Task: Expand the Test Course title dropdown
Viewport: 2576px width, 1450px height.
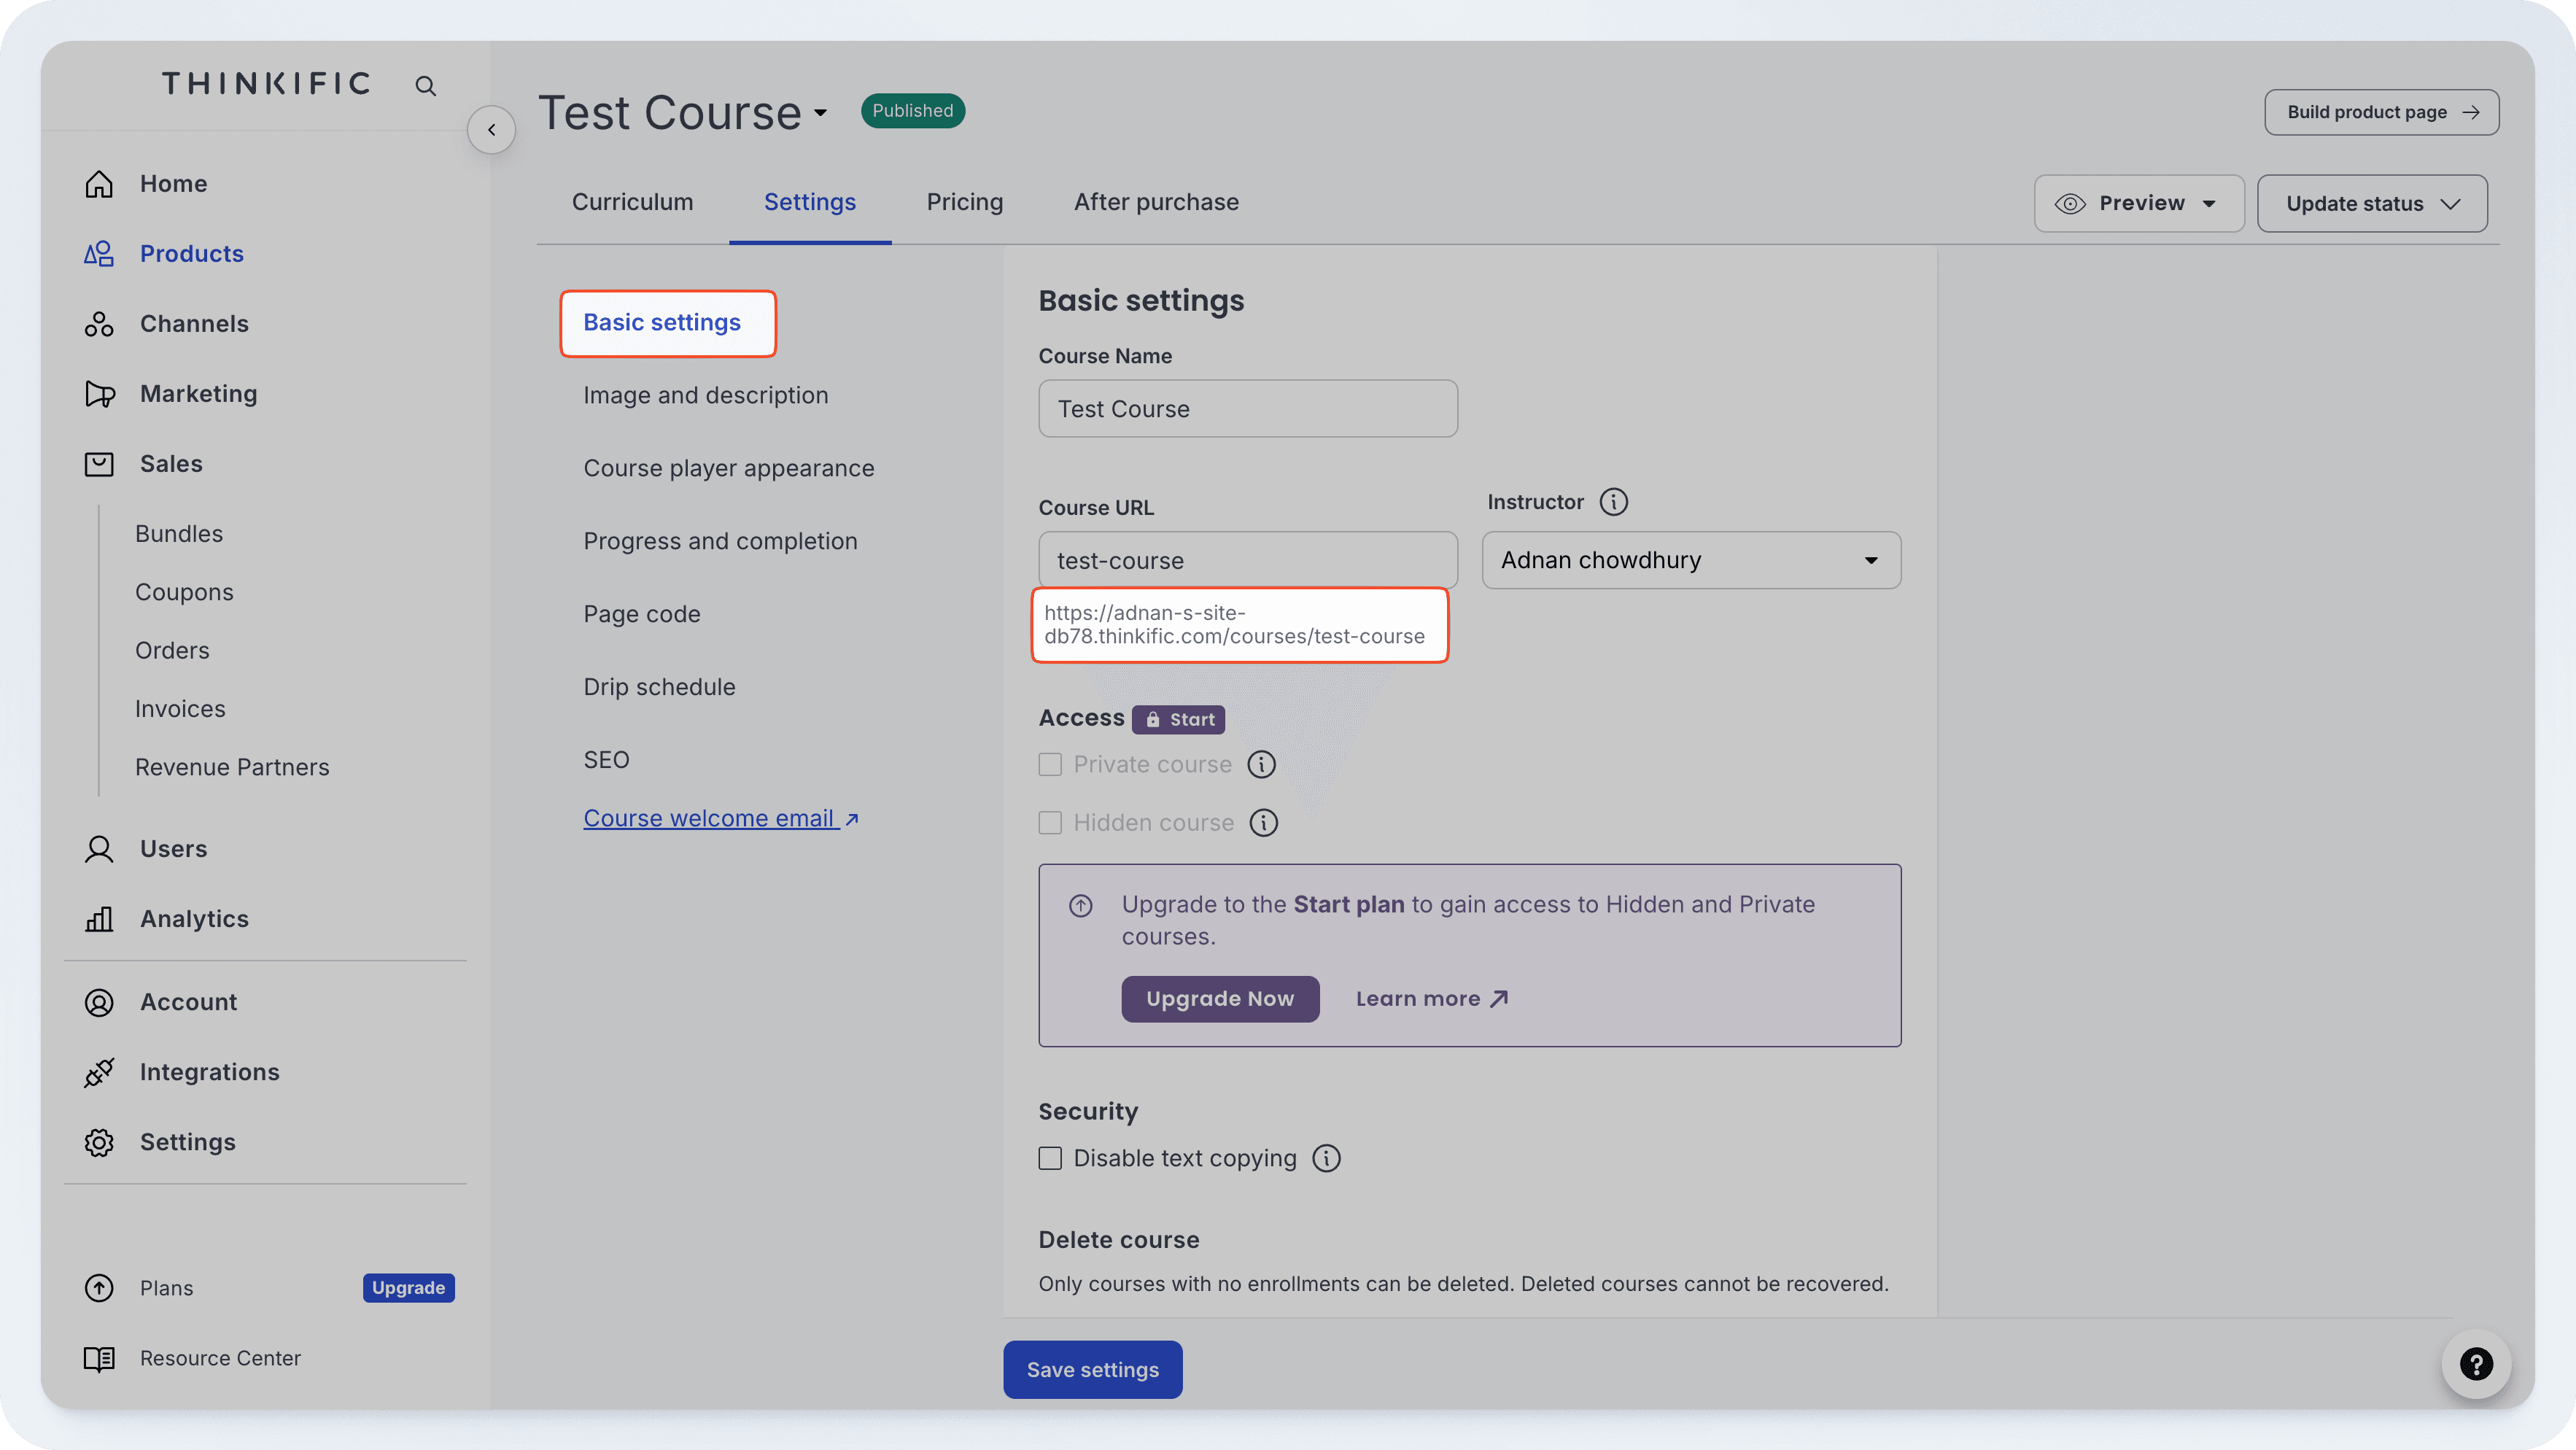Action: tap(819, 113)
